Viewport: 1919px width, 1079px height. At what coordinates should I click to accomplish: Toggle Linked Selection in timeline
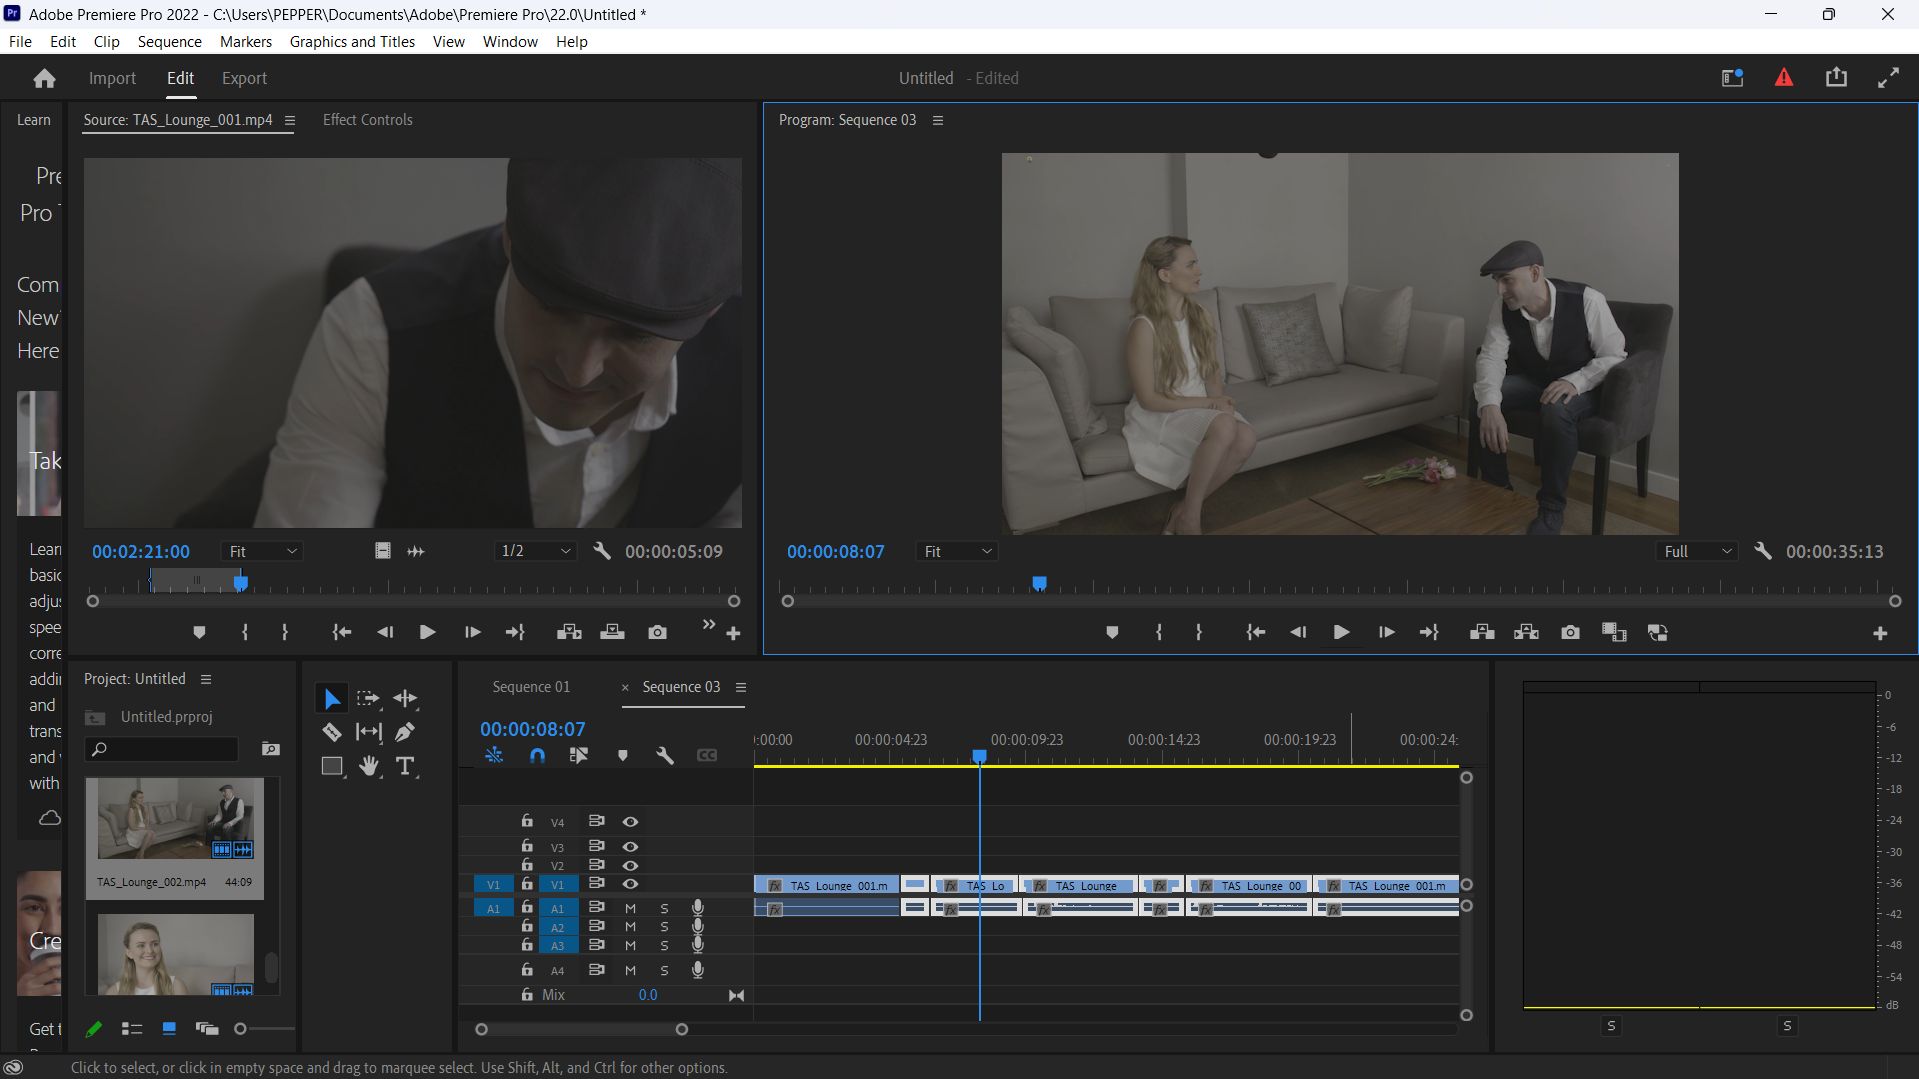click(578, 755)
